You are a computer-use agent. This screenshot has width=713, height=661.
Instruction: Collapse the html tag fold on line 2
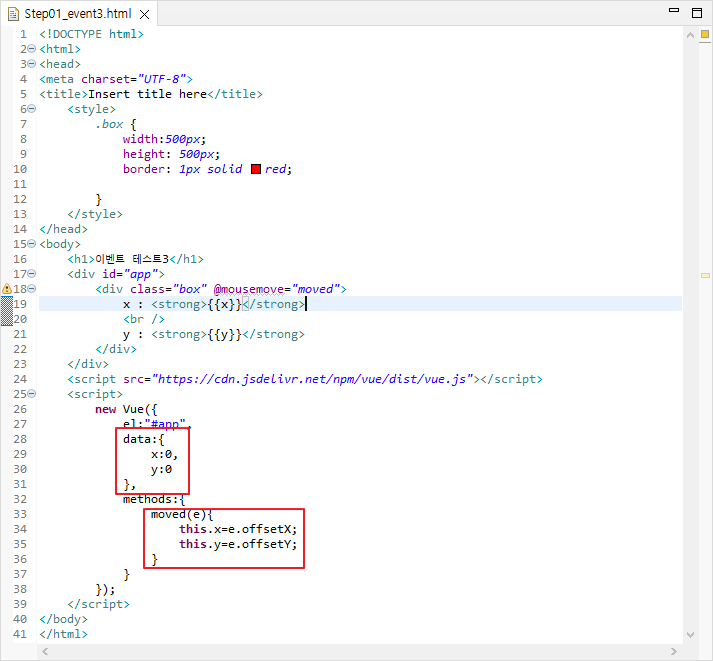tap(31, 49)
